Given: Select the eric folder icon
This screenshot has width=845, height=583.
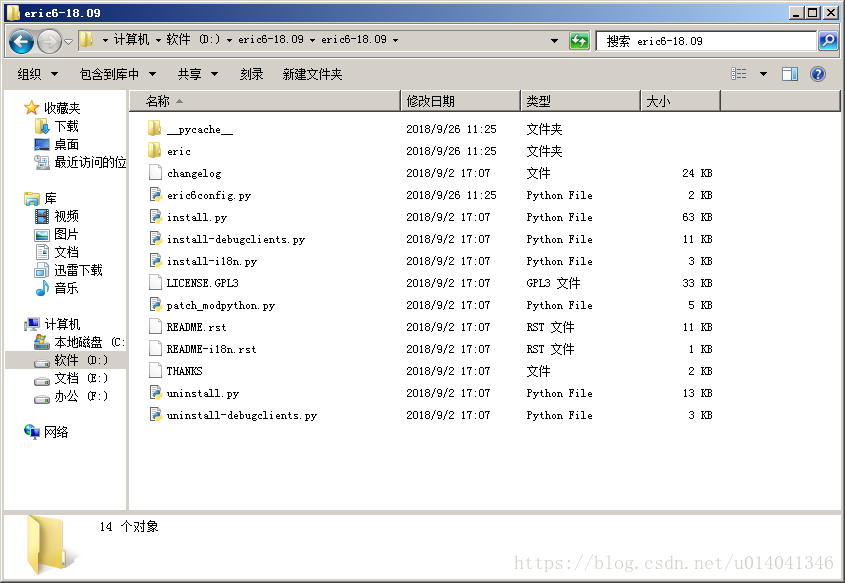Looking at the screenshot, I should tap(154, 150).
